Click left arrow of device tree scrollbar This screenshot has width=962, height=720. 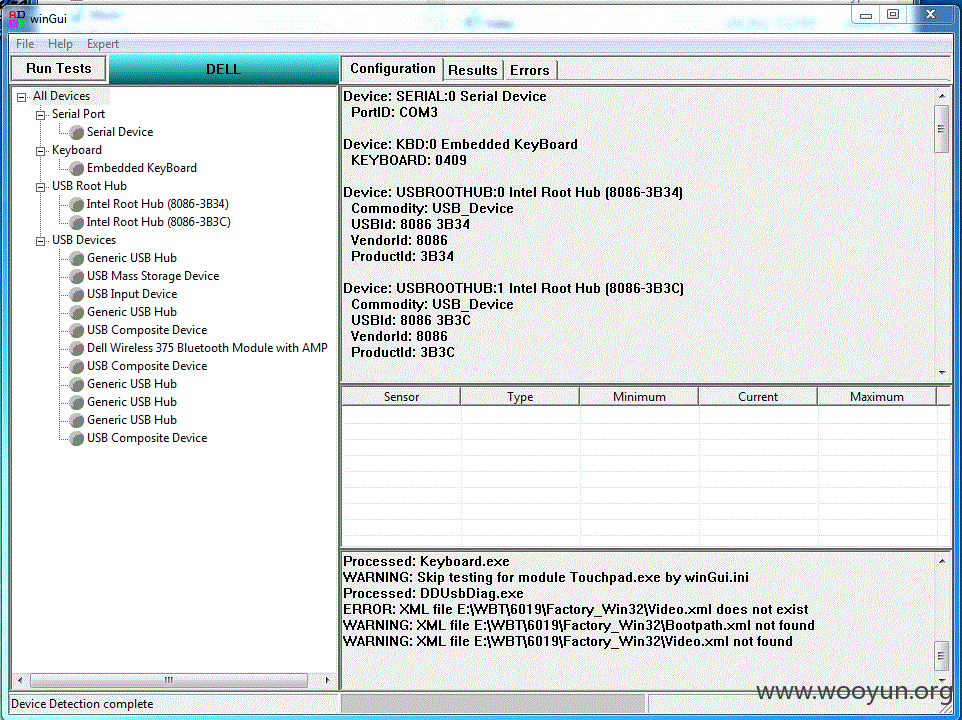(x=20, y=680)
